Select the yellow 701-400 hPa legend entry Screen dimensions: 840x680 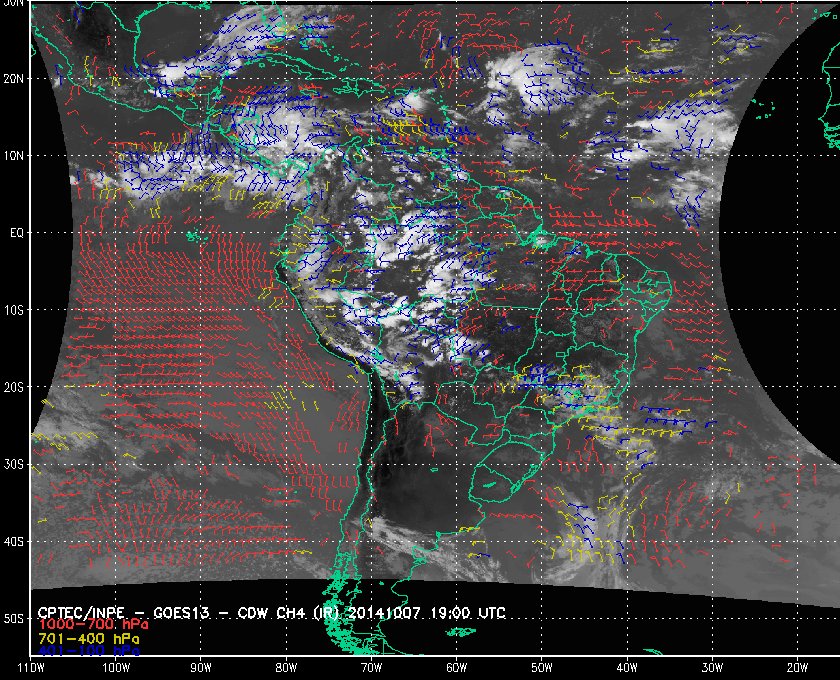[89, 638]
